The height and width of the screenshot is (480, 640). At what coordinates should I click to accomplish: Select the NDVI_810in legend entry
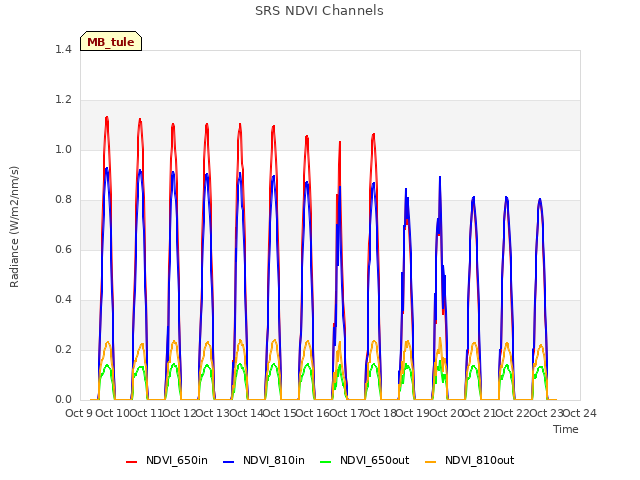point(264,460)
